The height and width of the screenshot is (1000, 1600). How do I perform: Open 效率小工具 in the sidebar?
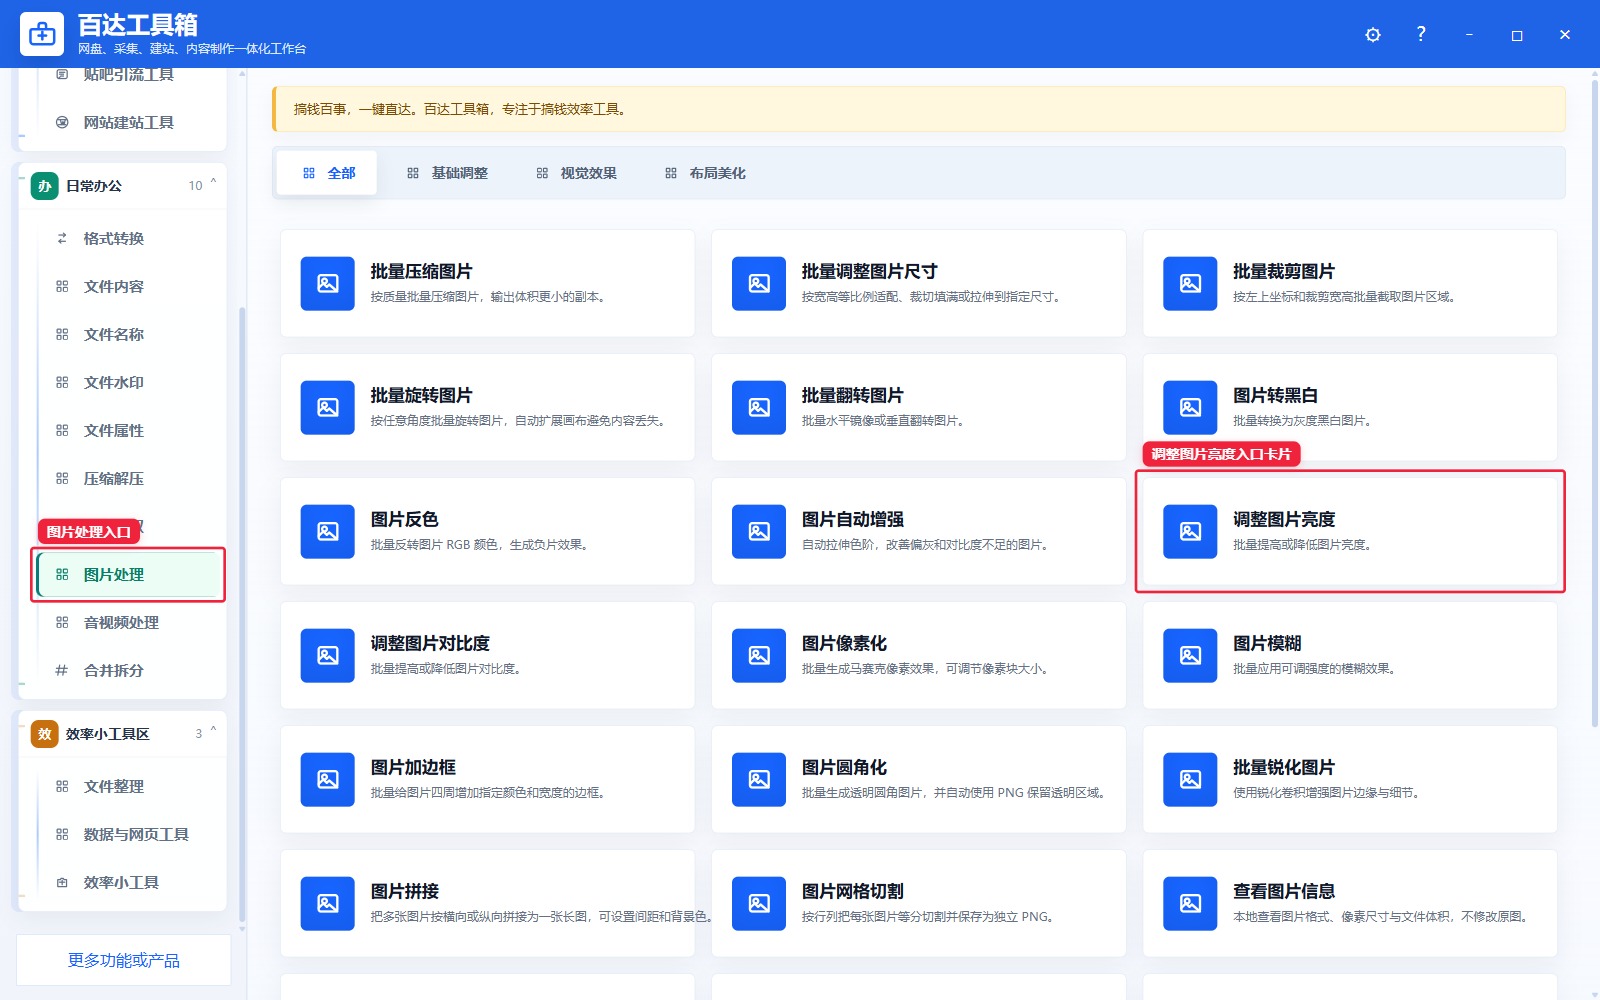(129, 882)
